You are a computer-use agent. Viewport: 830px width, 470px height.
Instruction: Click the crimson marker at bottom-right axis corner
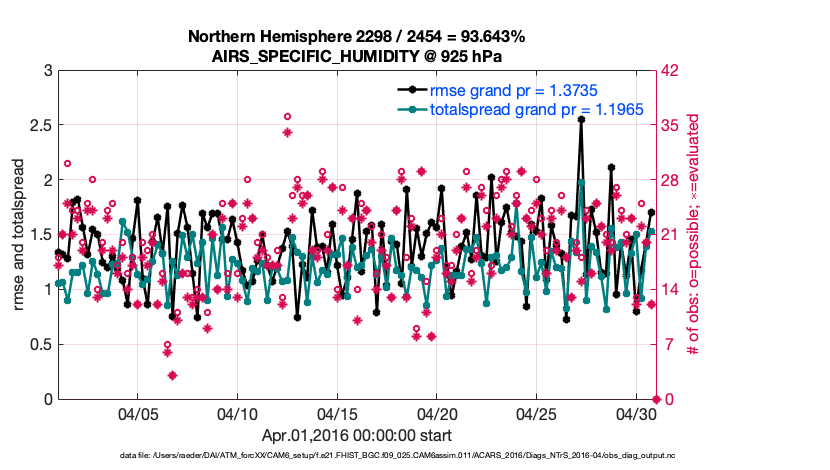pyautogui.click(x=655, y=399)
